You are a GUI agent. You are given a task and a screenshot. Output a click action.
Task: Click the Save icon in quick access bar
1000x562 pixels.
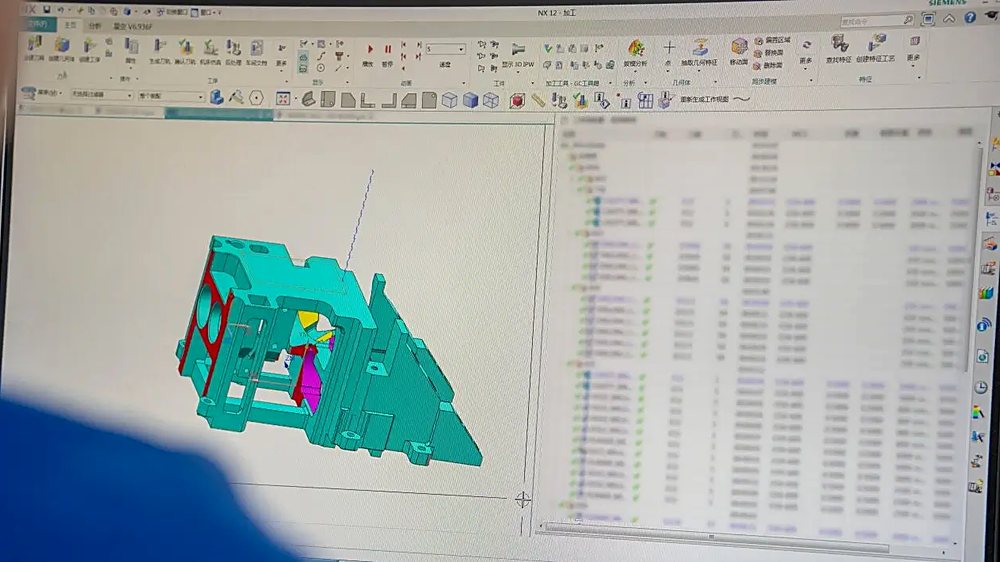pos(47,10)
